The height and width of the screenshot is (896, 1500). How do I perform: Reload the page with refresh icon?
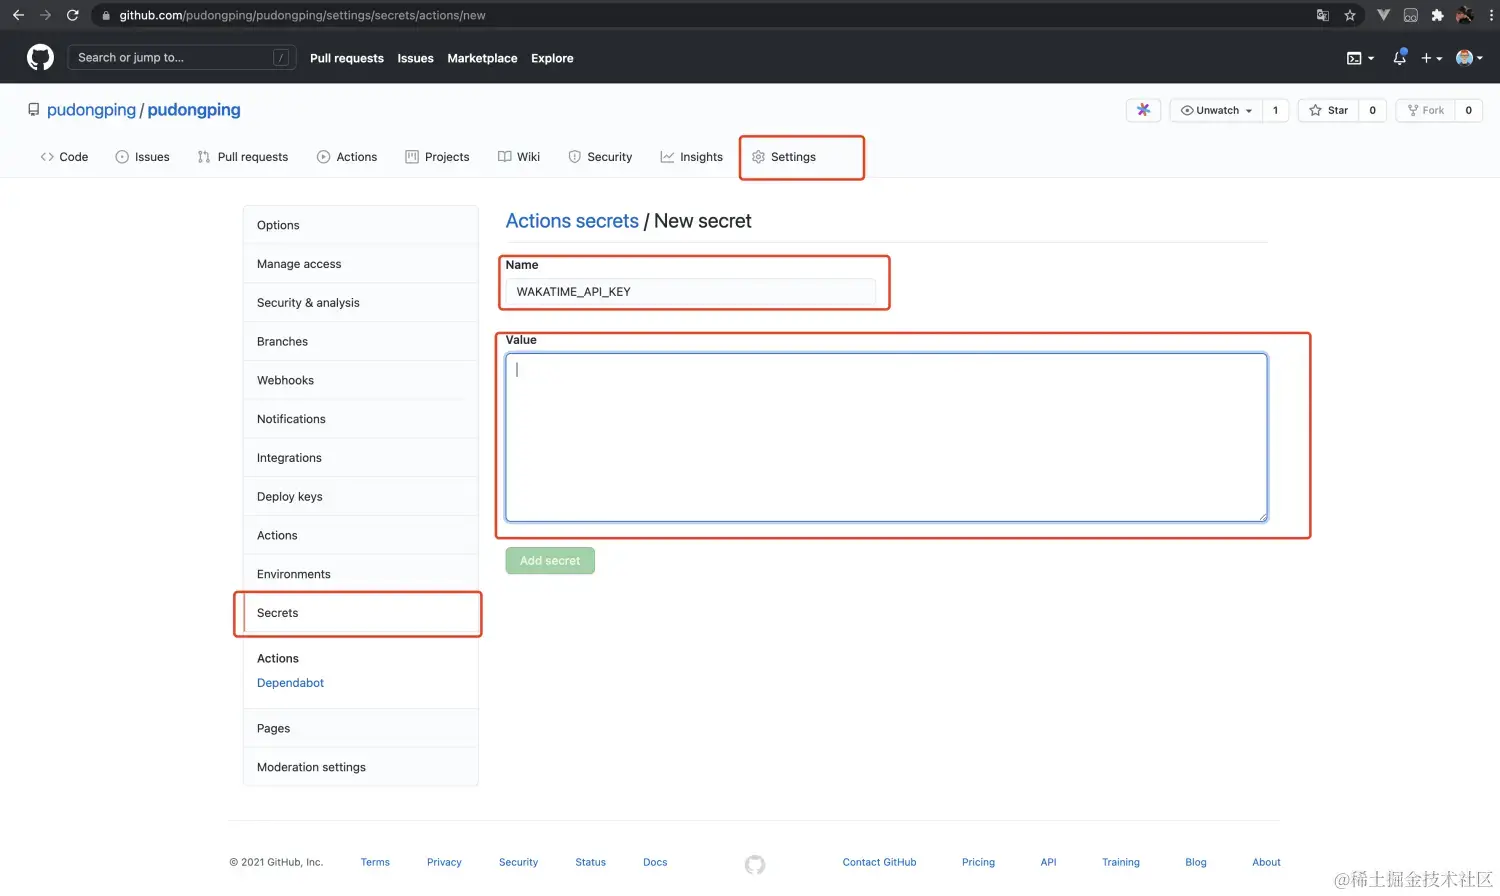[x=73, y=15]
